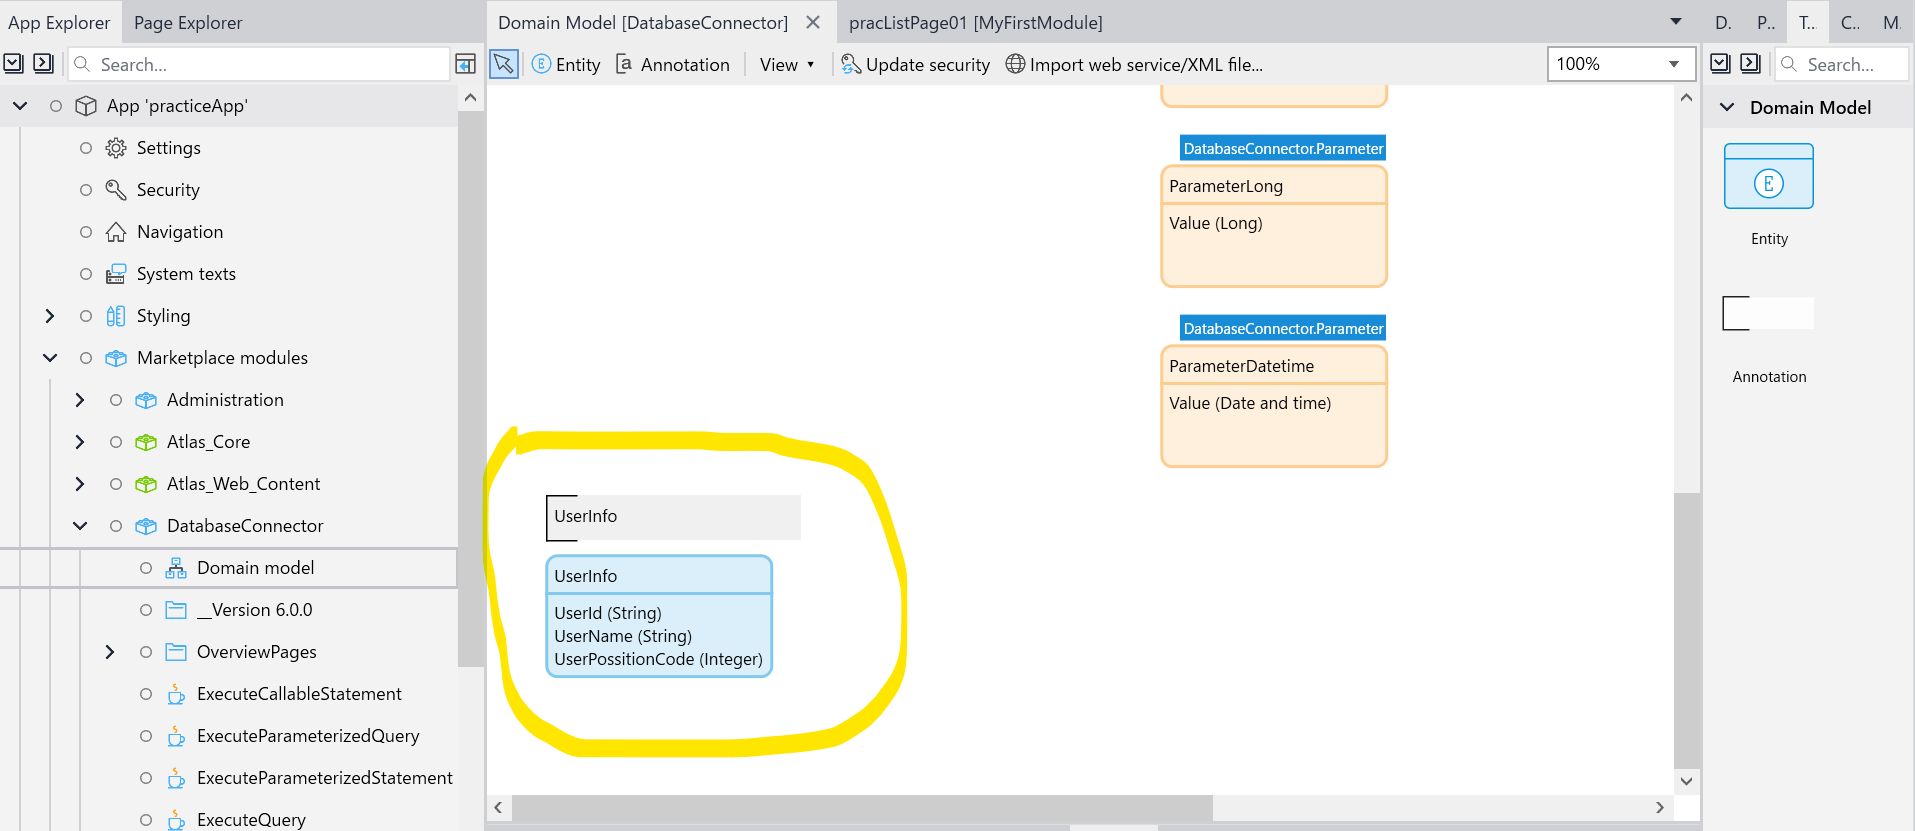This screenshot has height=831, width=1915.
Task: Click Update security button
Action: [916, 64]
